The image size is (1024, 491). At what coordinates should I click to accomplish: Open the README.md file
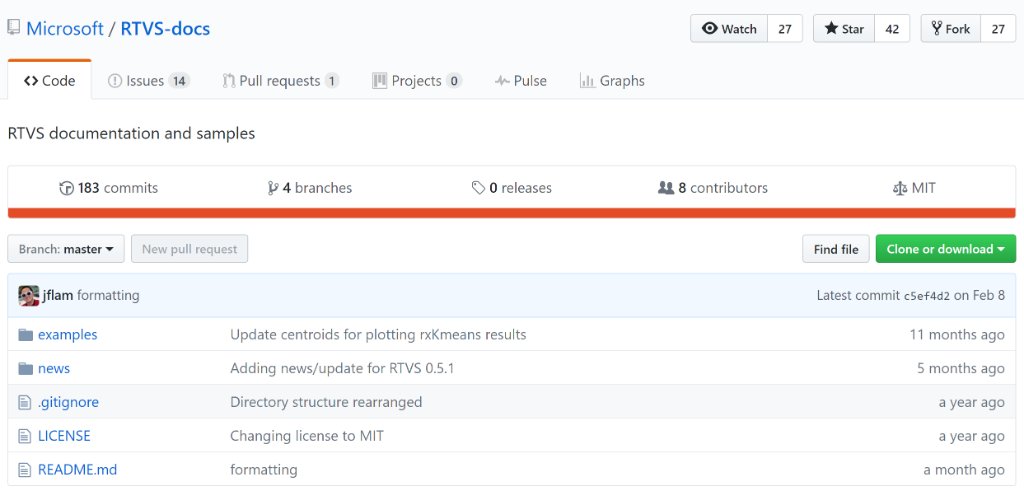tap(77, 470)
